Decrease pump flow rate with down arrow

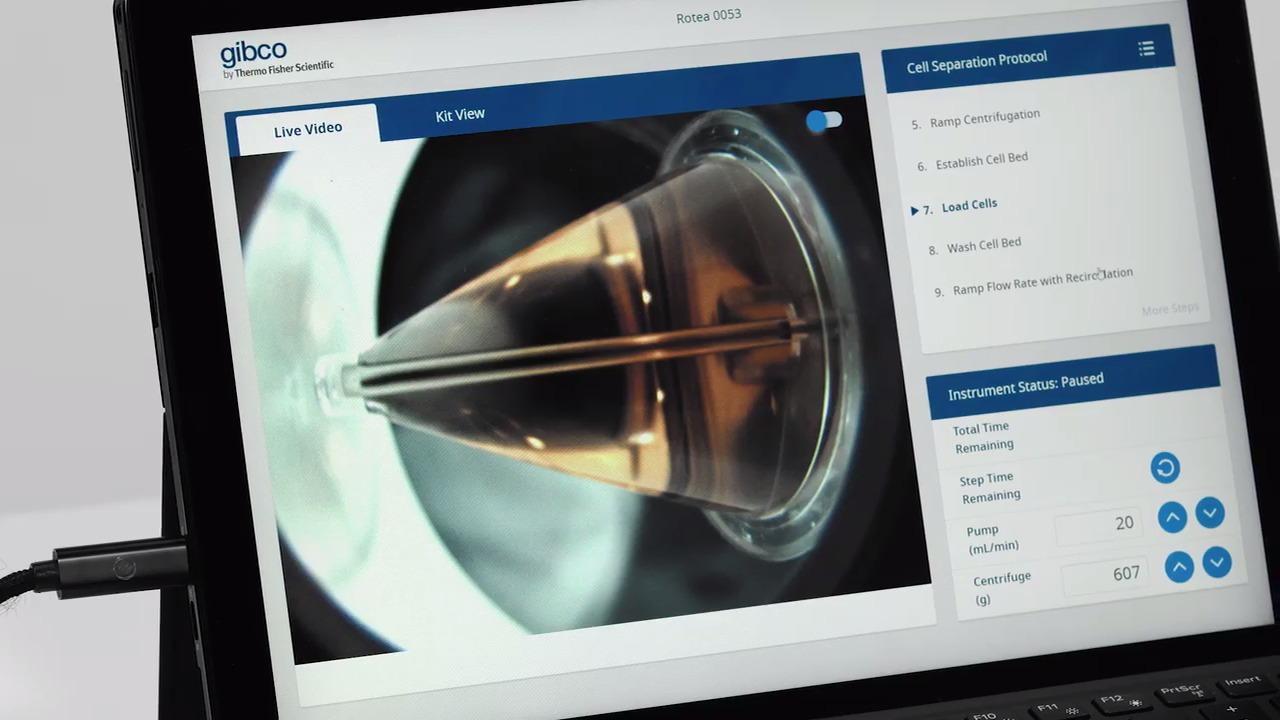[1210, 513]
